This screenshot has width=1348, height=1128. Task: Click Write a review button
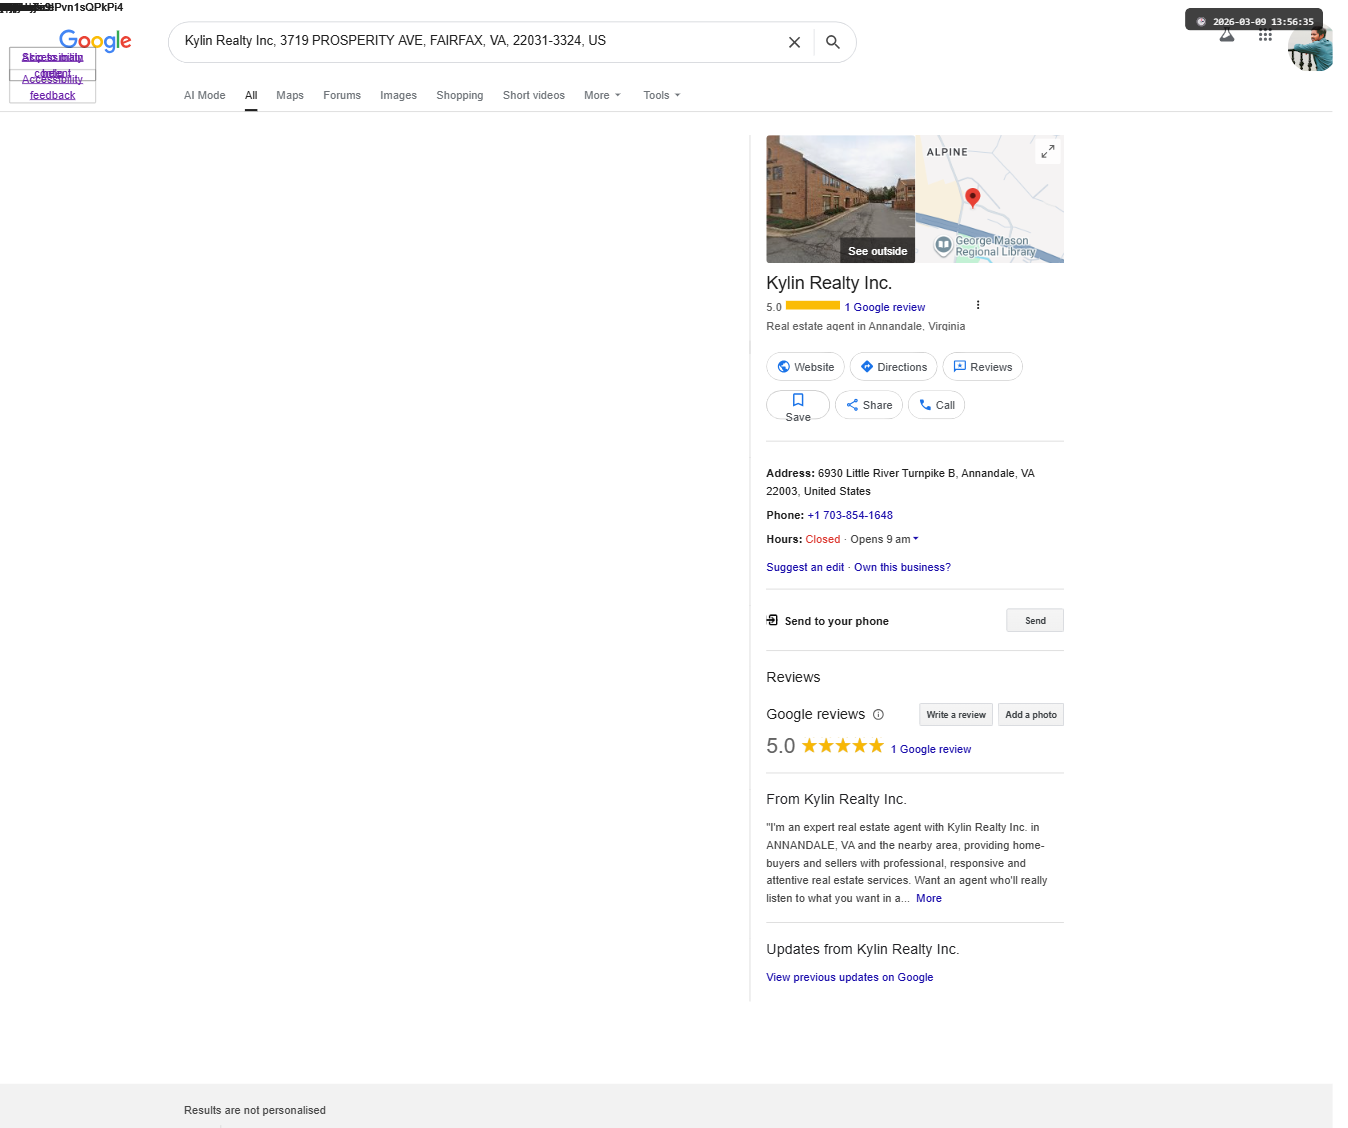956,714
